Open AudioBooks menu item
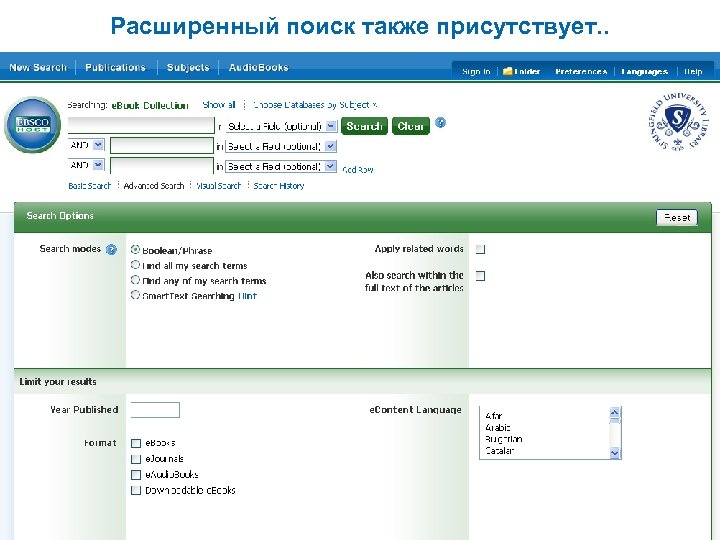Image resolution: width=720 pixels, height=540 pixels. (259, 68)
